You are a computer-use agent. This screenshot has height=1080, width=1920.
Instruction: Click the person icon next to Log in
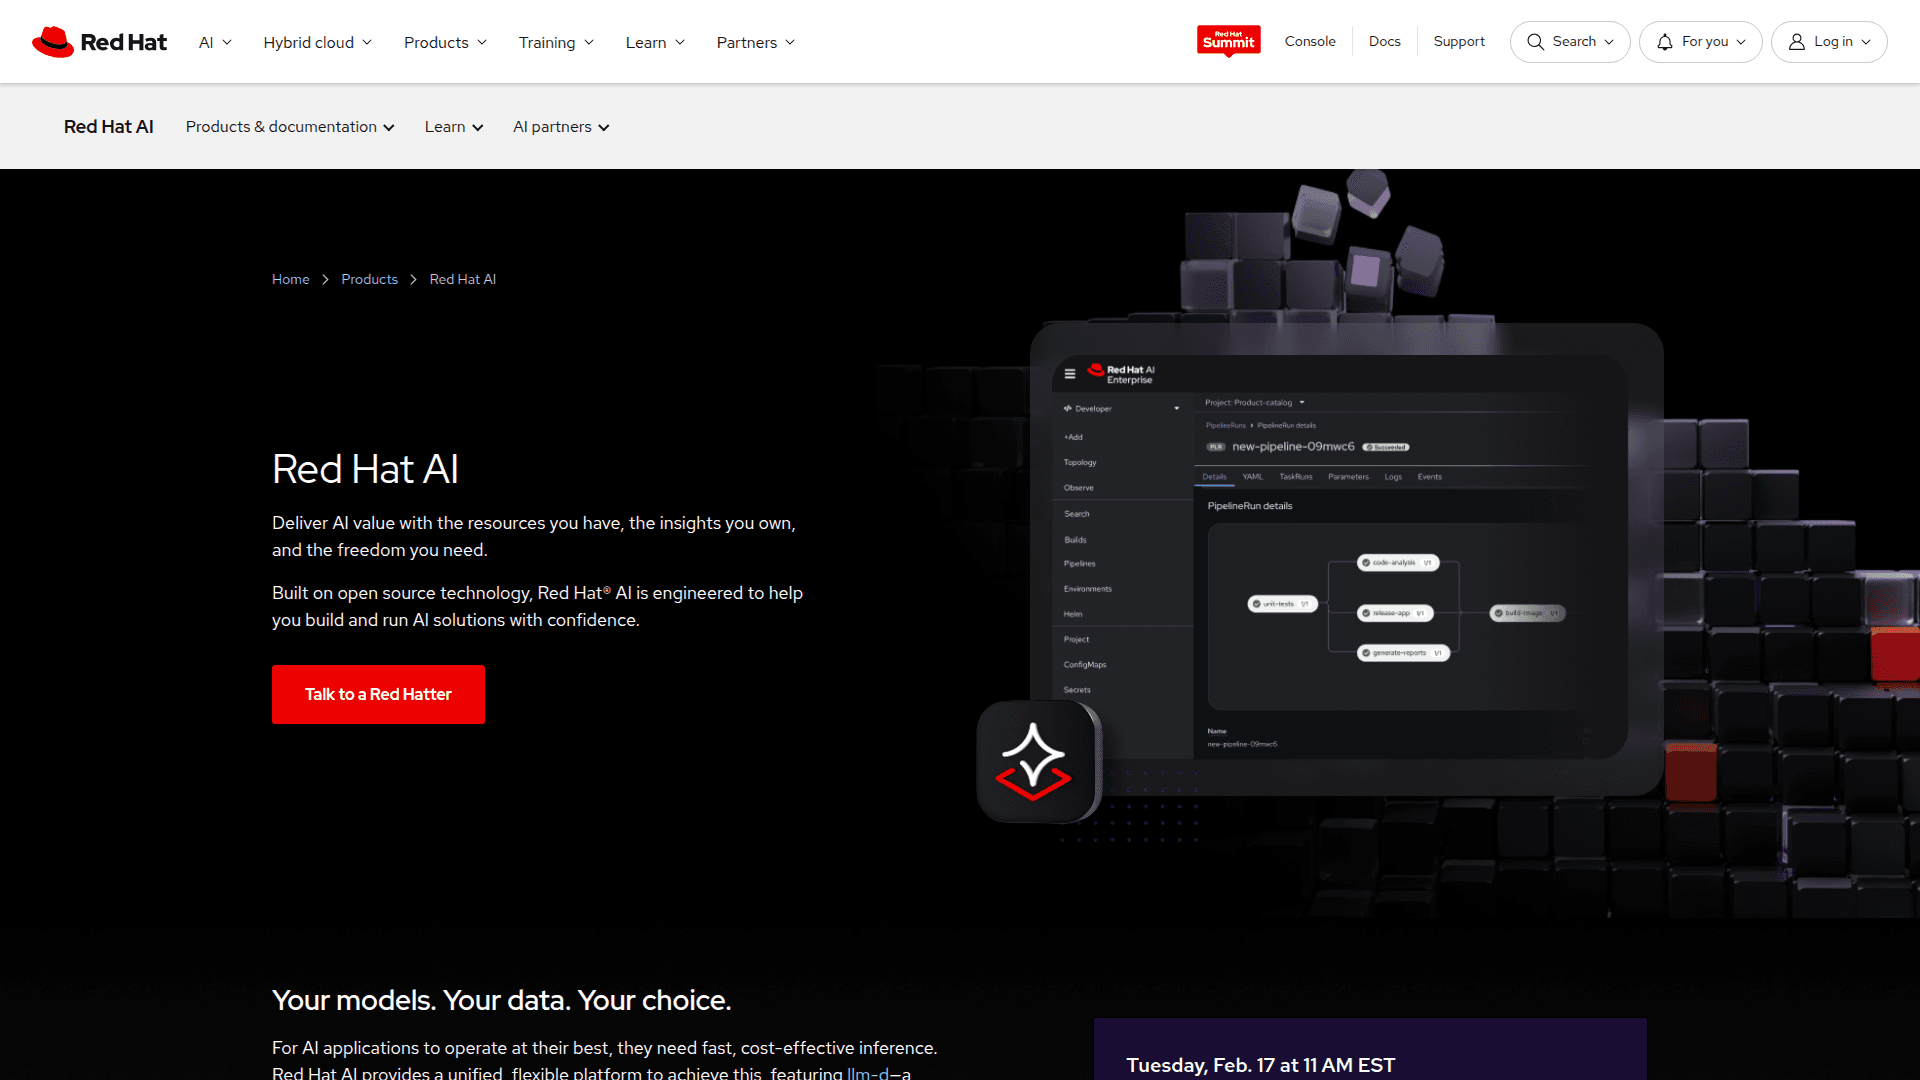point(1797,41)
